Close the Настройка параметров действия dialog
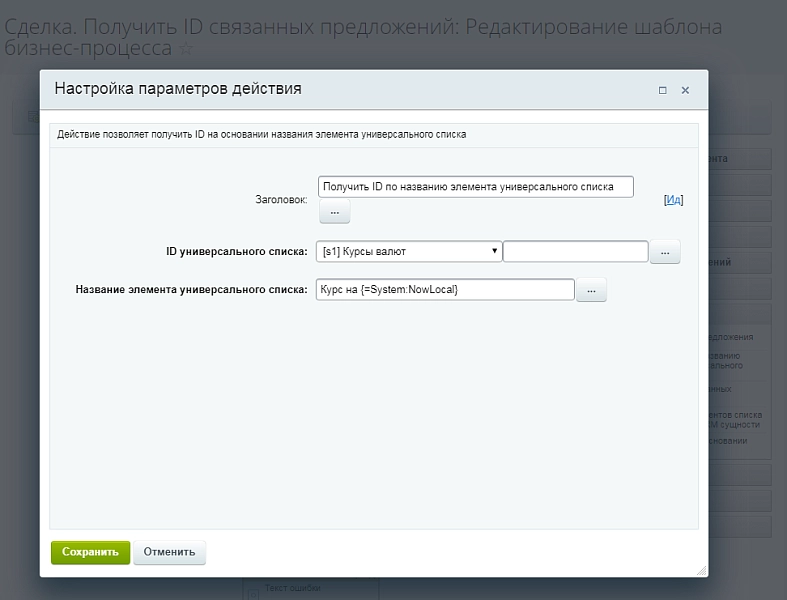Image resolution: width=787 pixels, height=600 pixels. (x=685, y=90)
